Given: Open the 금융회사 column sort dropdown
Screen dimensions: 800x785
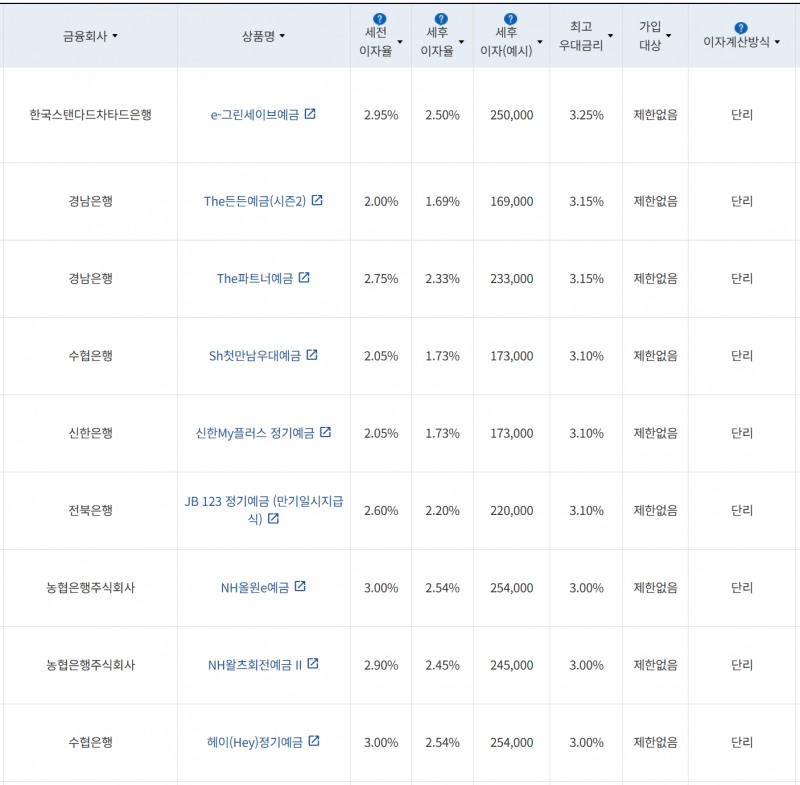Looking at the screenshot, I should 115,37.
